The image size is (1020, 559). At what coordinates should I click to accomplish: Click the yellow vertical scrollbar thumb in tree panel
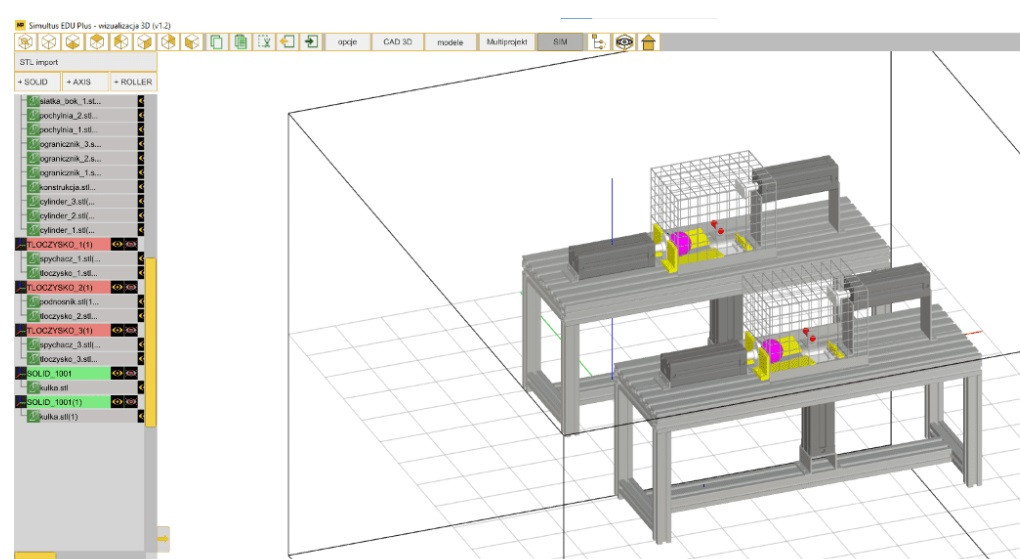pos(150,342)
